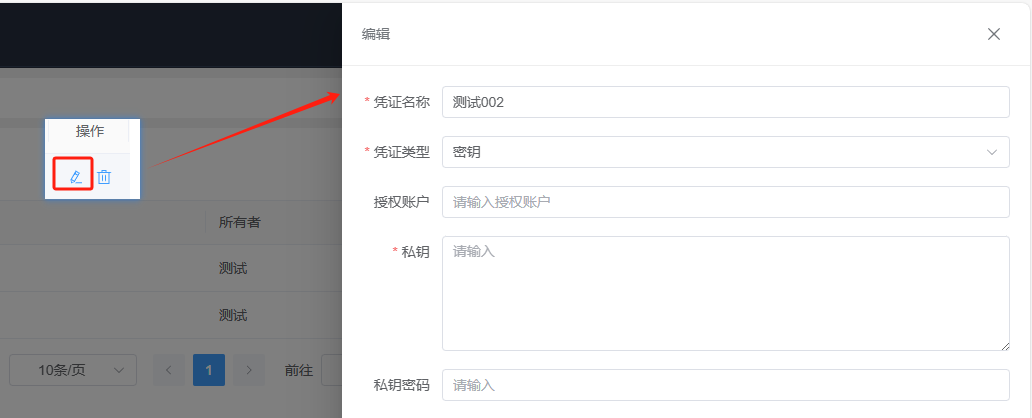Open the 10条/页 page size dropdown

pyautogui.click(x=73, y=370)
